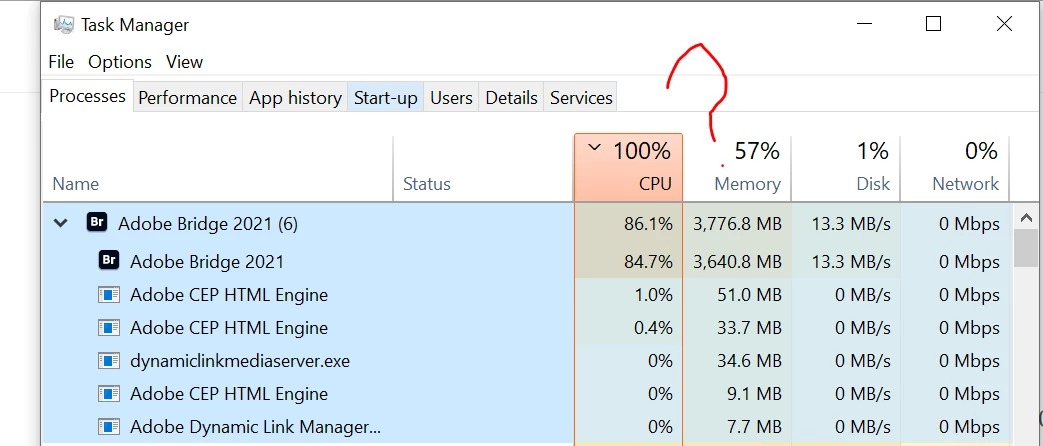This screenshot has height=446, width=1043.
Task: Switch to the Start-up tab
Action: pos(386,98)
